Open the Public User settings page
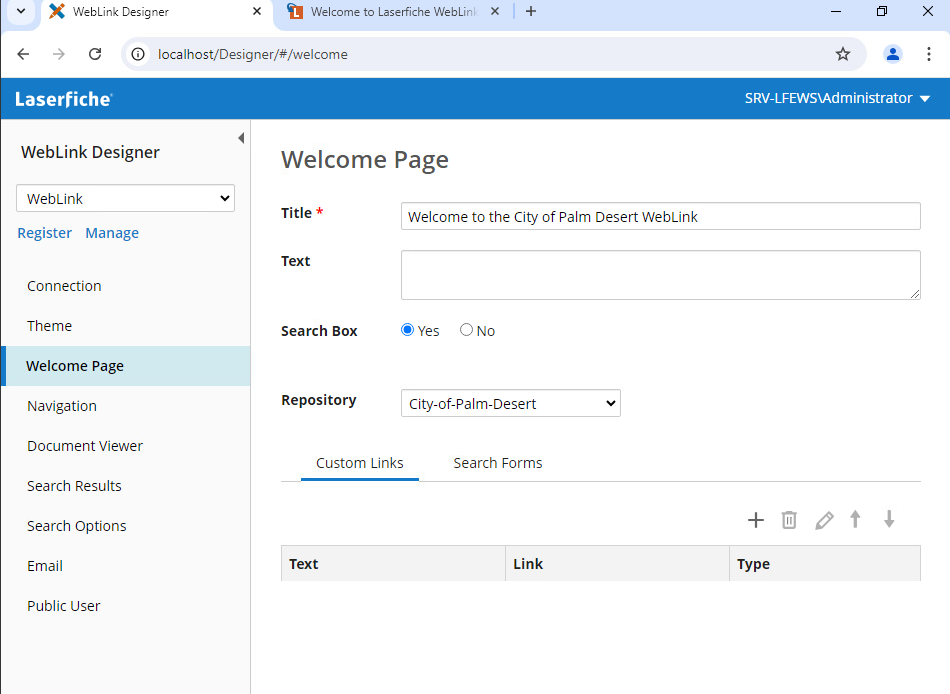 (64, 606)
